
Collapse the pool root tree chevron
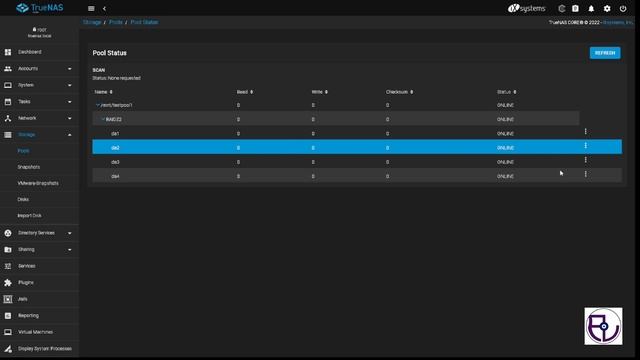(x=98, y=105)
